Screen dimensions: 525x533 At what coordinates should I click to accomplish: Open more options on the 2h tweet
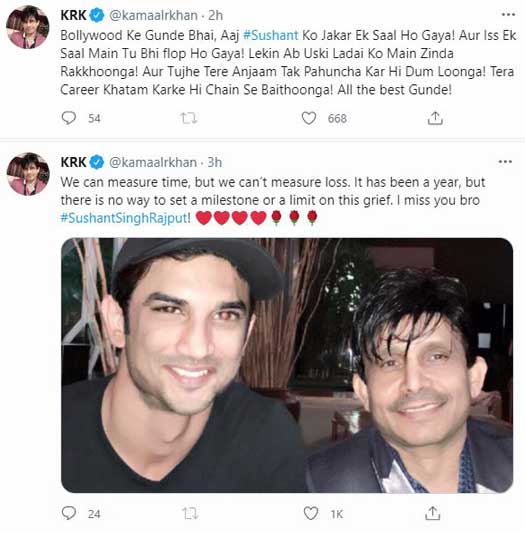click(508, 15)
